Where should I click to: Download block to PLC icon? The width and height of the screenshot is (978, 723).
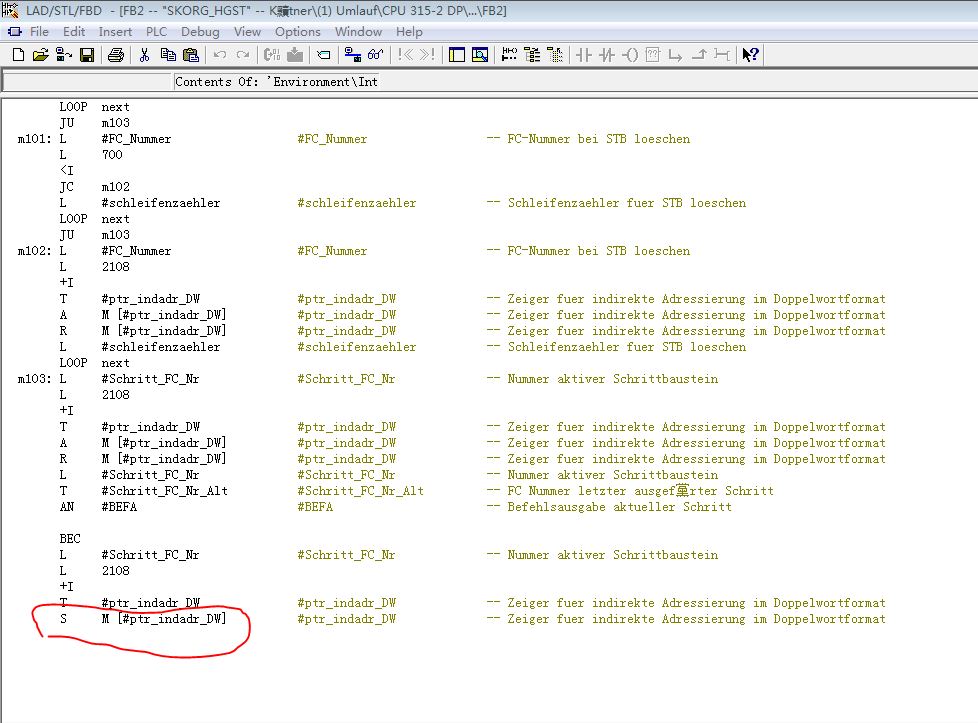[294, 55]
